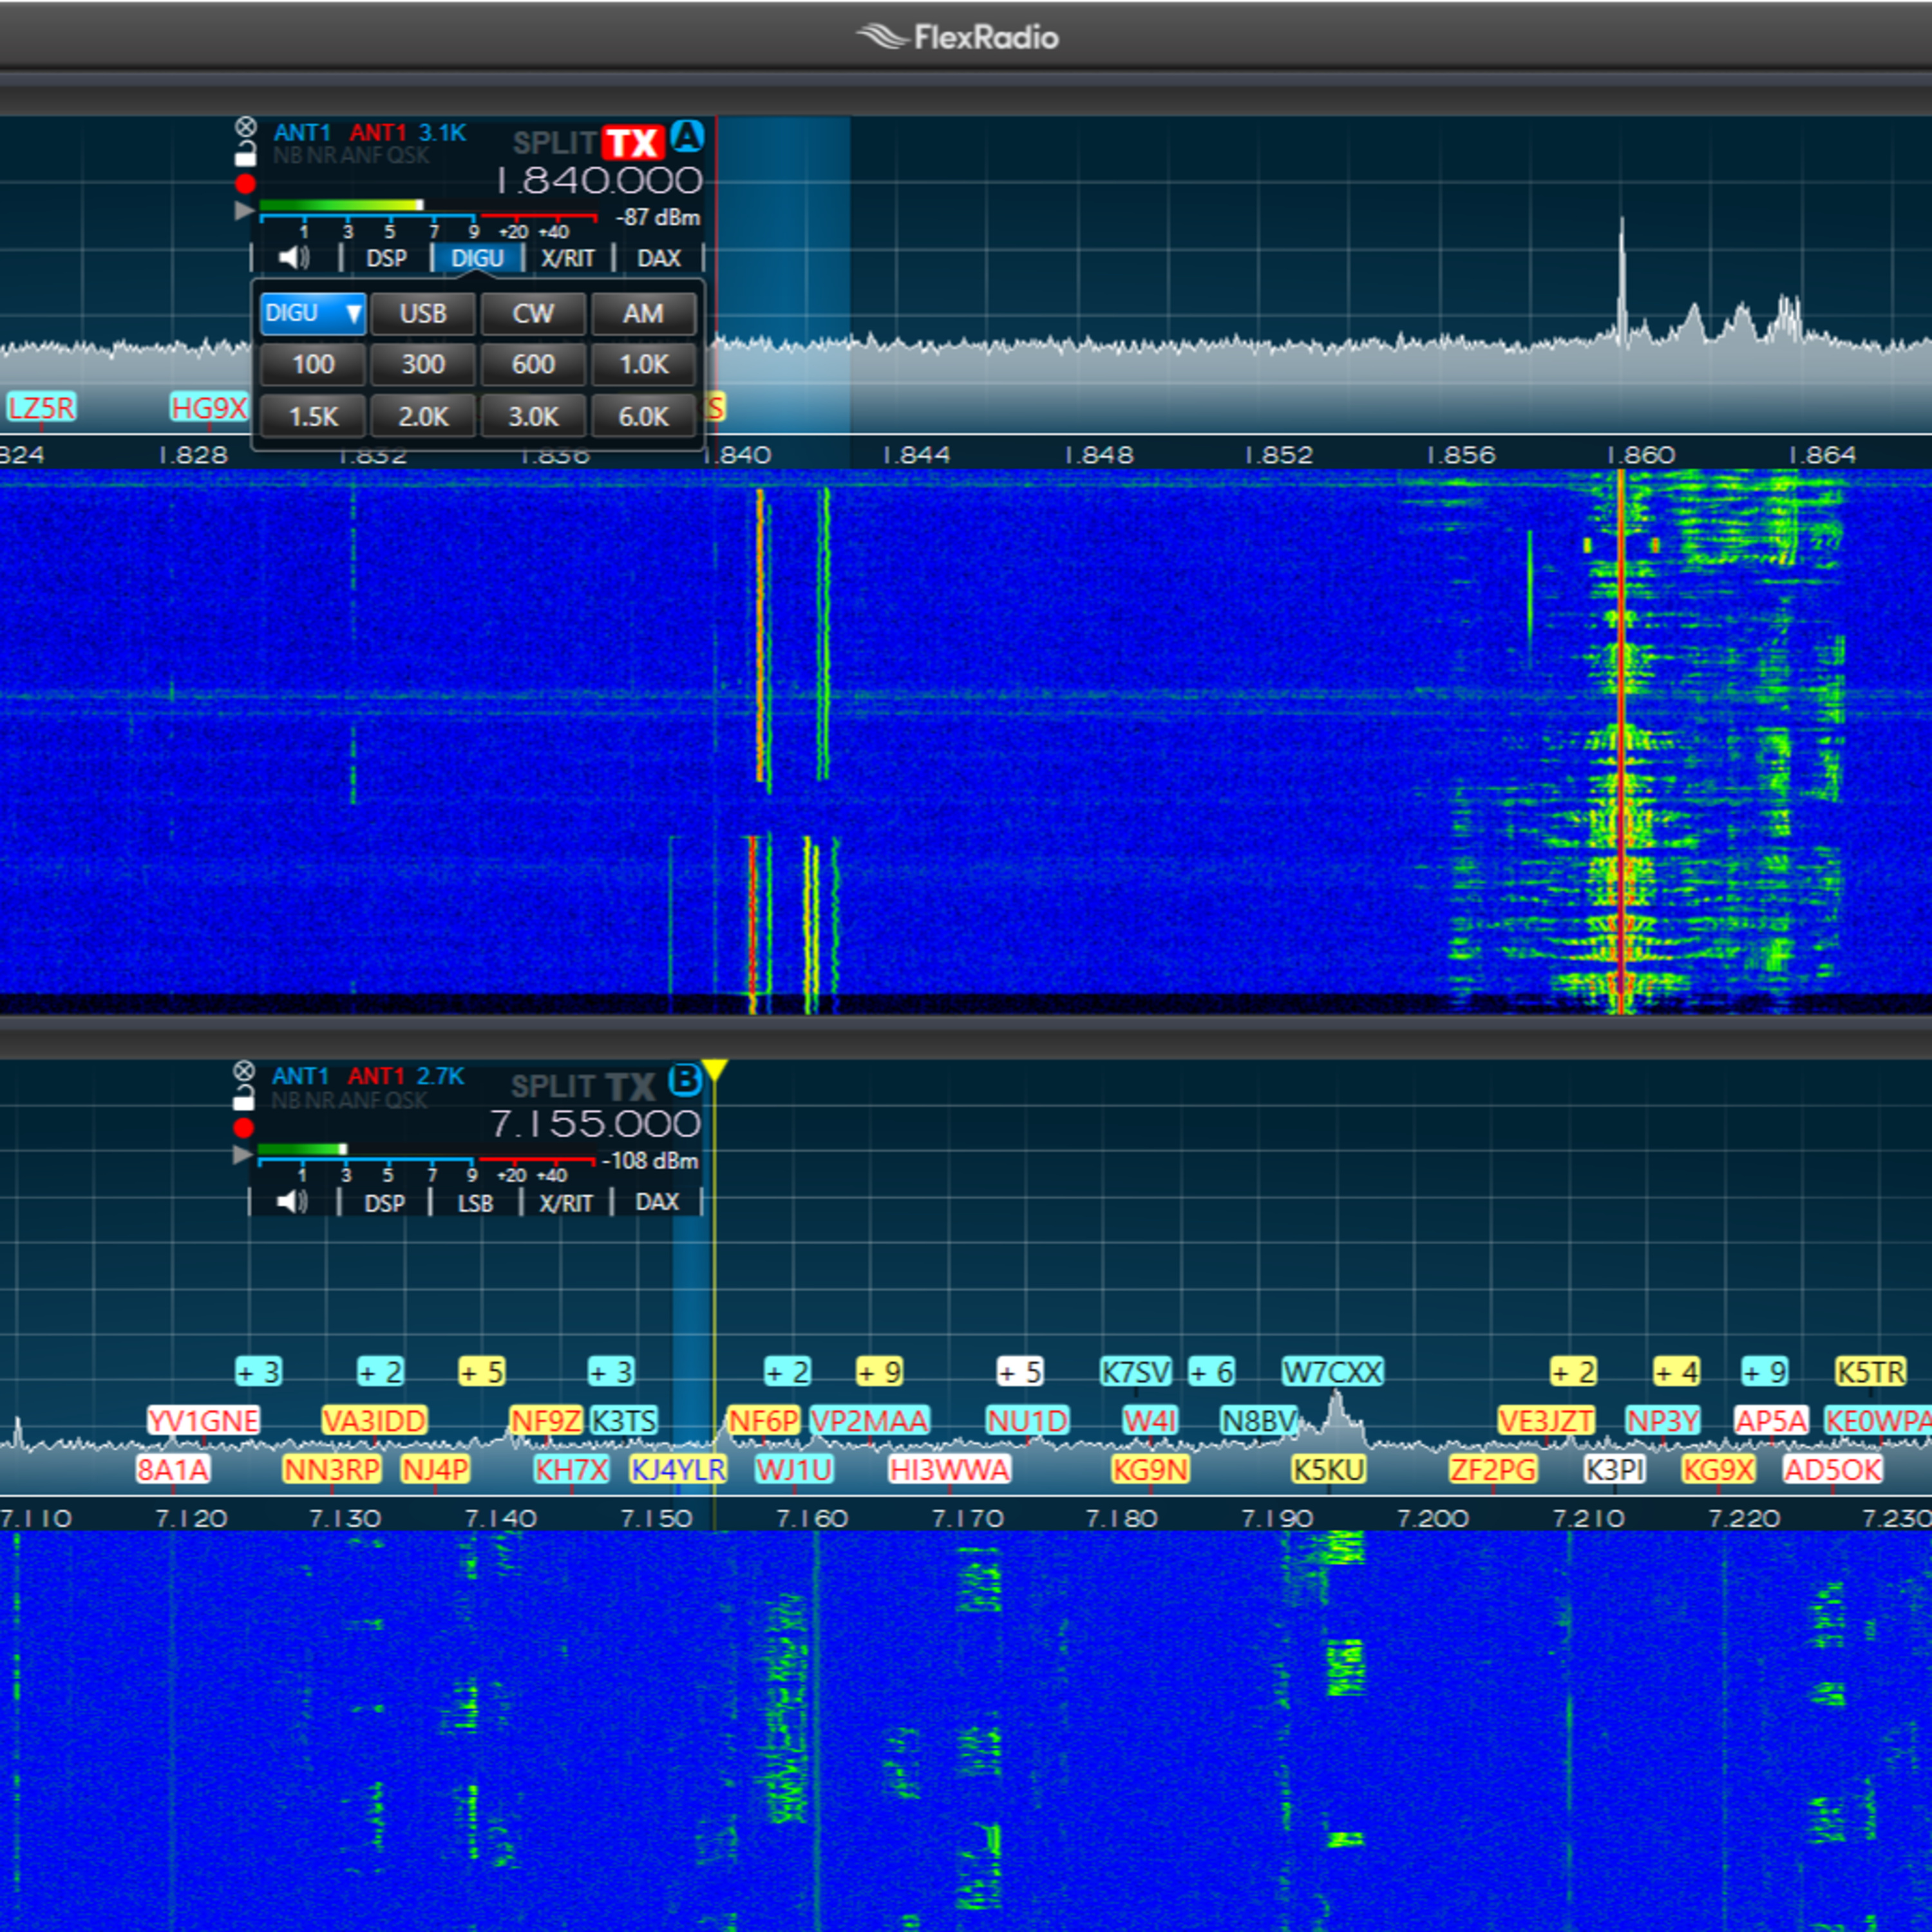Close slice A with the X icon
This screenshot has width=1932, height=1932.
point(245,127)
